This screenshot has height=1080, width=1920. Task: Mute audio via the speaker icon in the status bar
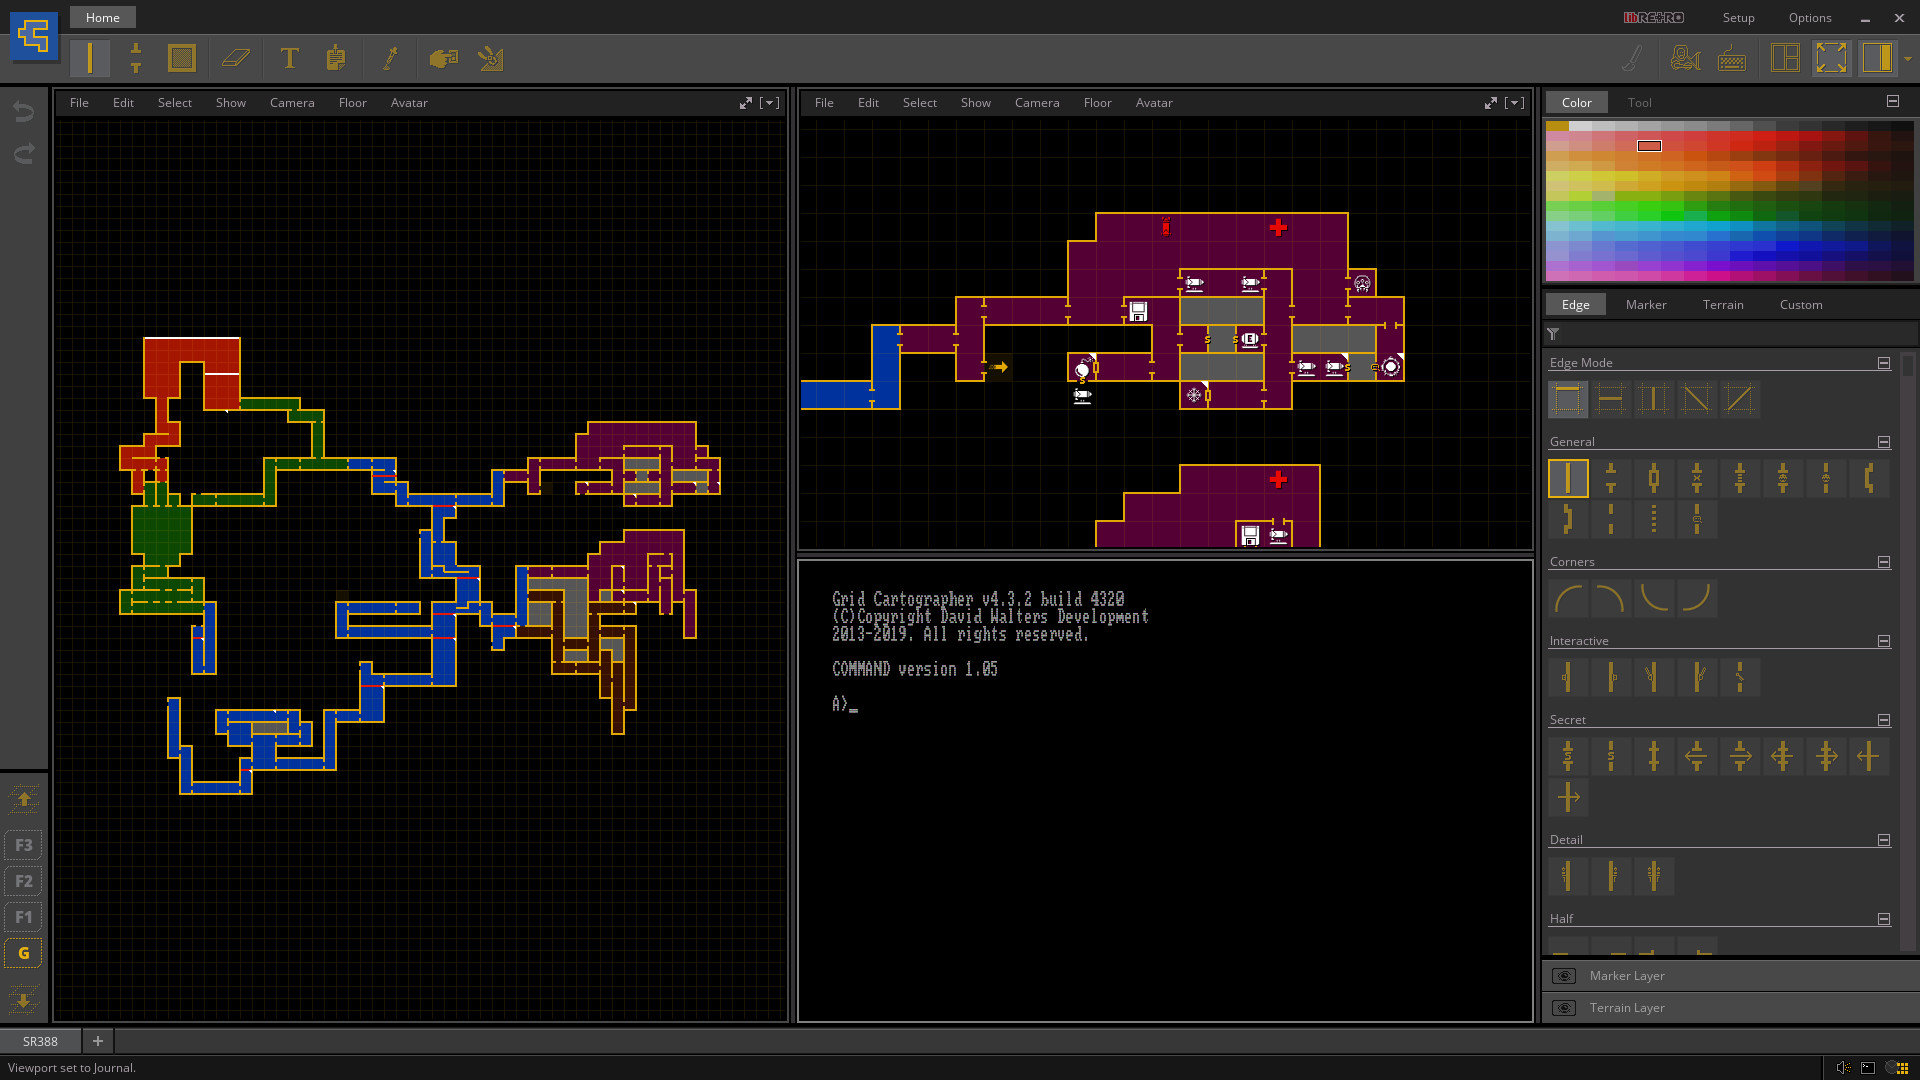pos(1844,1067)
